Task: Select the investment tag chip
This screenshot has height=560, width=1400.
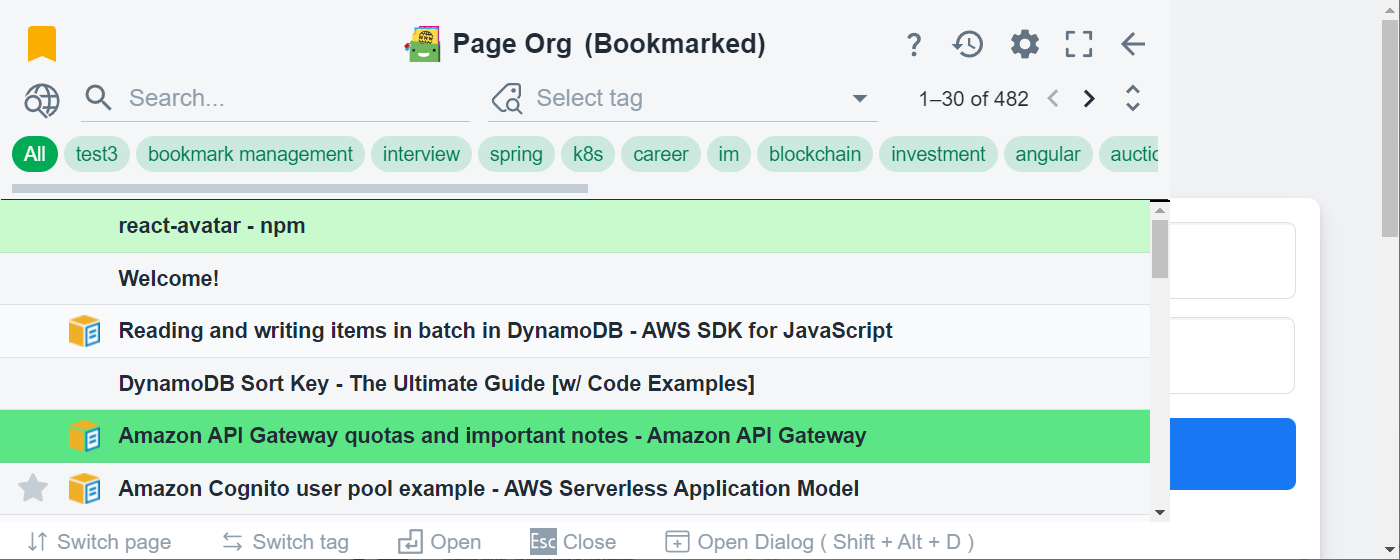Action: pos(938,154)
